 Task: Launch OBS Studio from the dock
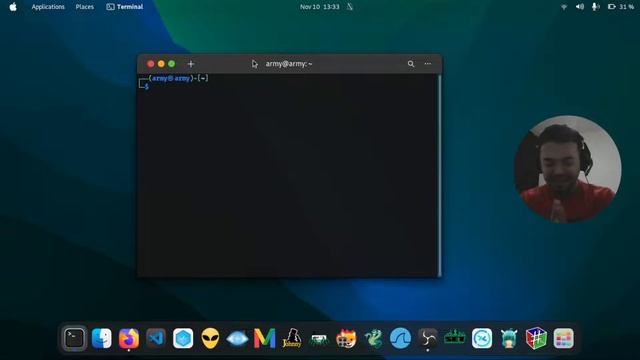click(x=427, y=338)
